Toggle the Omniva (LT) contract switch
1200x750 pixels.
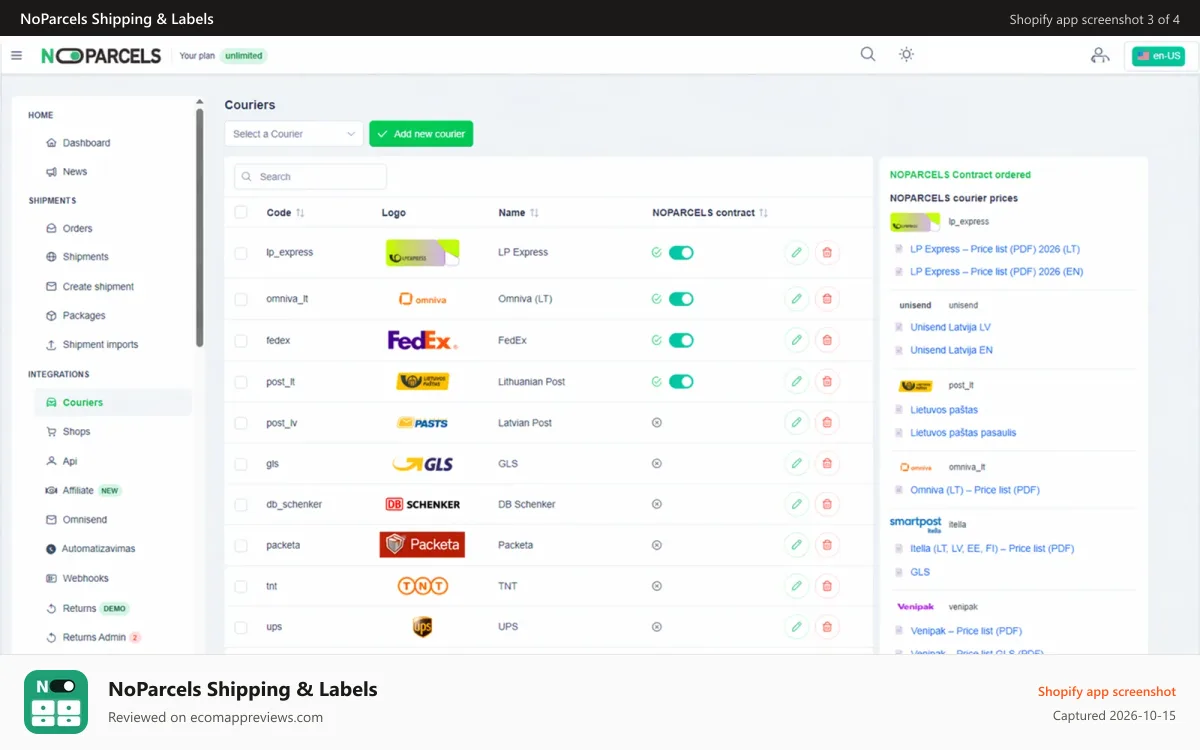(x=681, y=298)
